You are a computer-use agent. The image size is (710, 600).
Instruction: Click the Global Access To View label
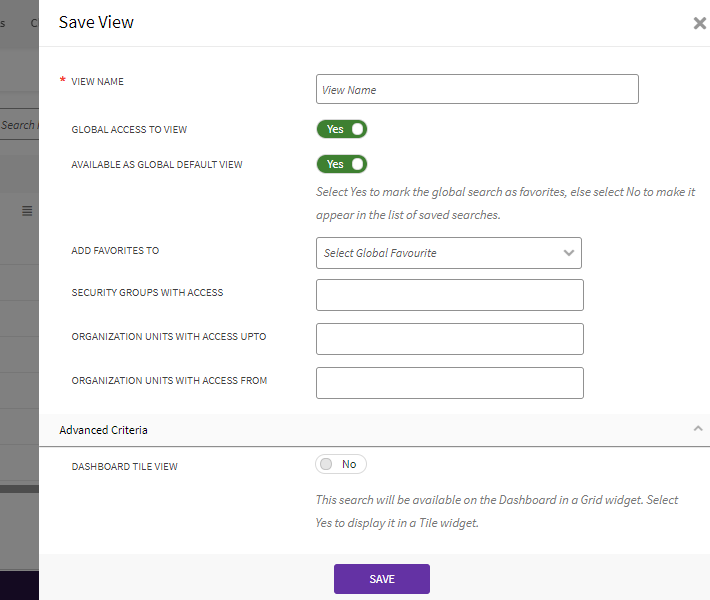[129, 130]
